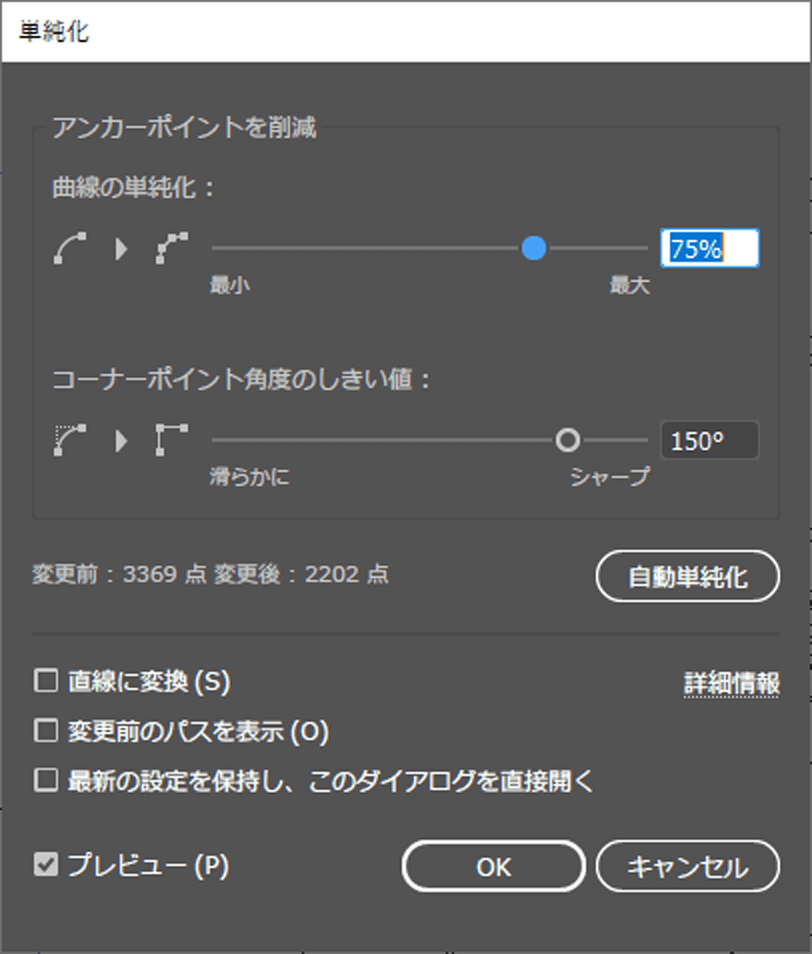
Task: Click the rounded corner point icon
Action: [70, 440]
